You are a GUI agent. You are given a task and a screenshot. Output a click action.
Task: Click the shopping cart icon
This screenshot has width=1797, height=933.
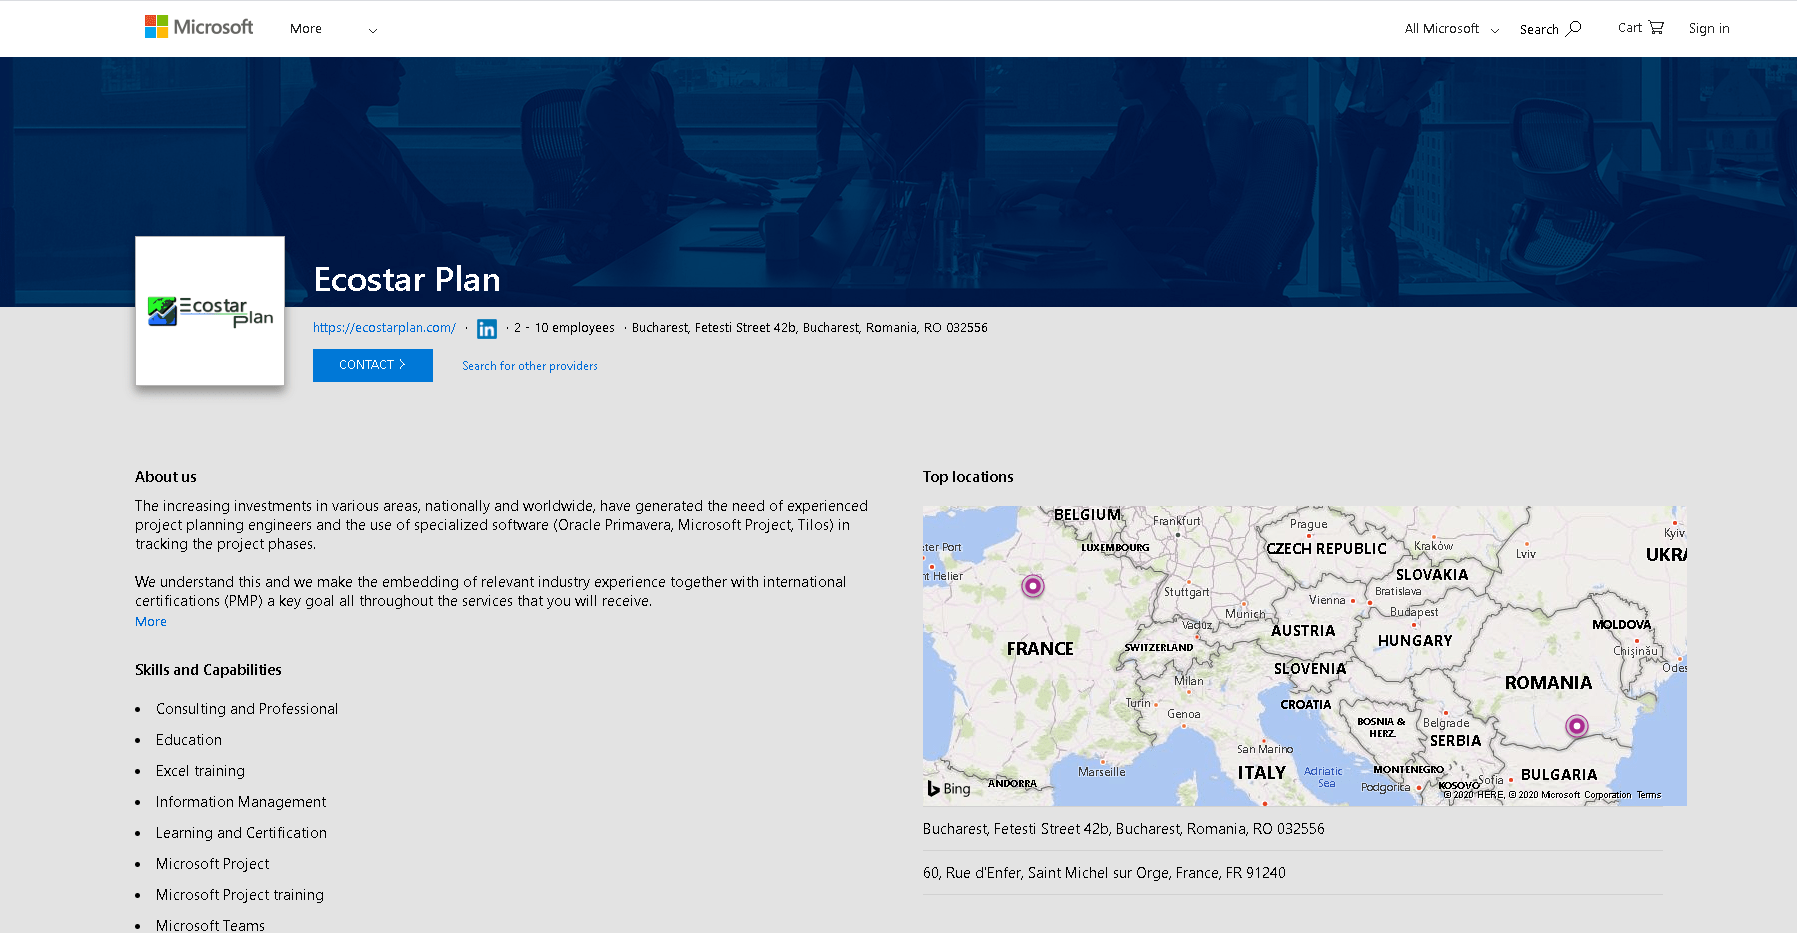click(1656, 28)
